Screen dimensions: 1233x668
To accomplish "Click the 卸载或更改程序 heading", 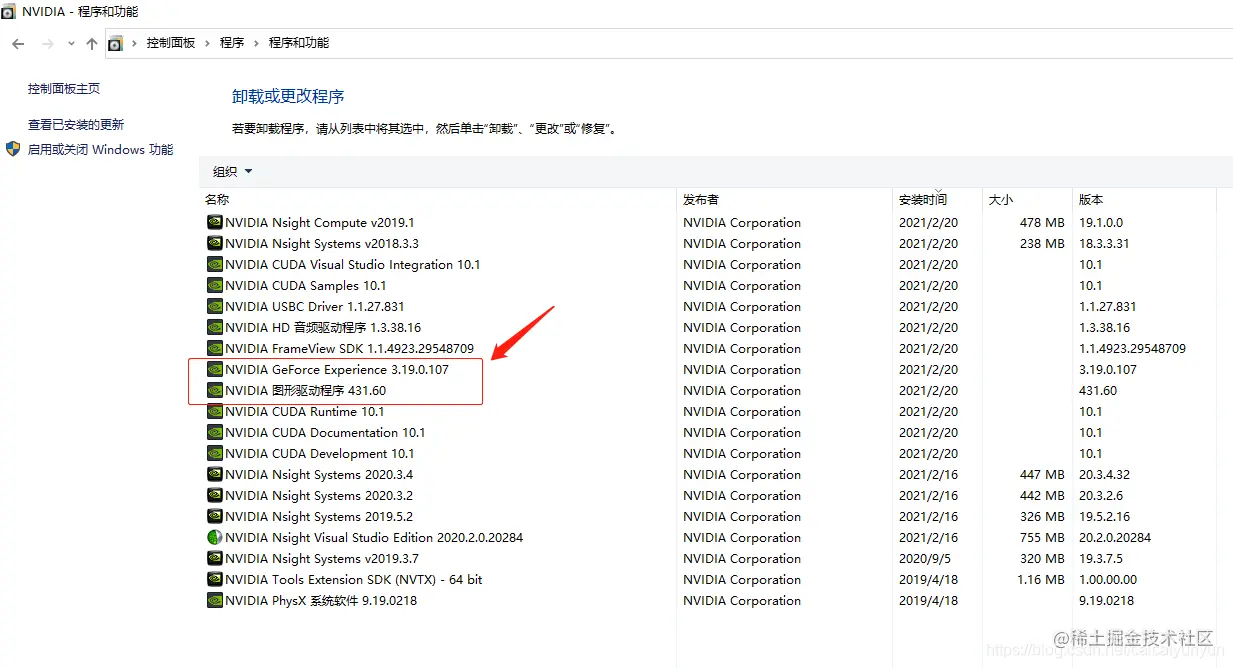I will click(288, 97).
